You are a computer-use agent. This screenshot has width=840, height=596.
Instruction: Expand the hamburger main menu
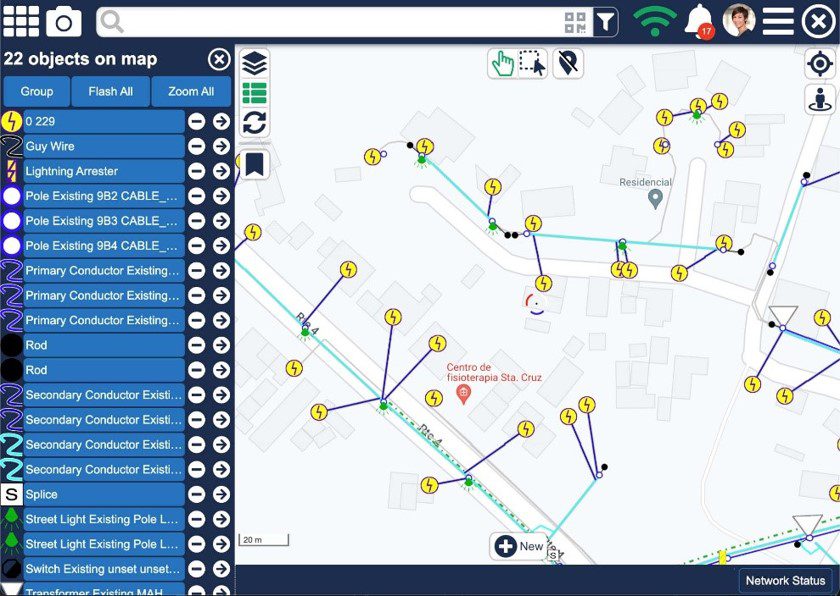[x=778, y=21]
